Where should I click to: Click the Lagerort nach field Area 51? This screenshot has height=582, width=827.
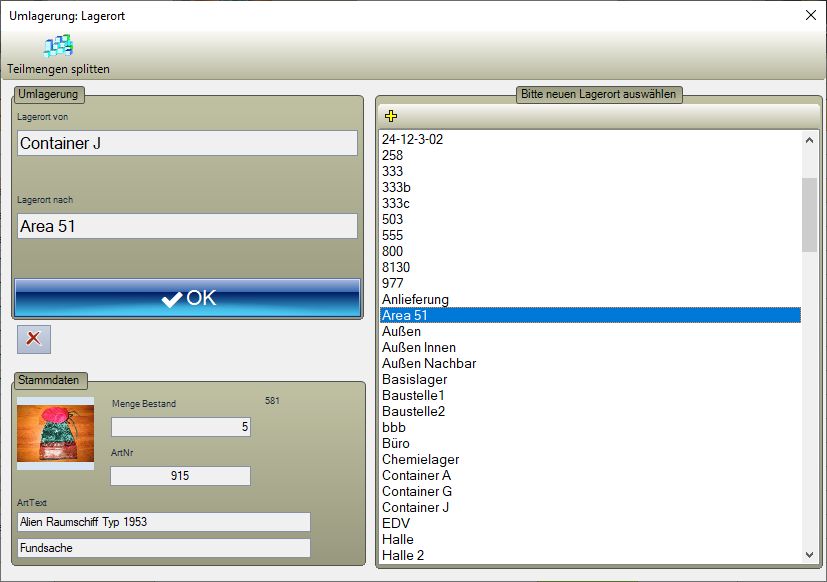[x=187, y=226]
